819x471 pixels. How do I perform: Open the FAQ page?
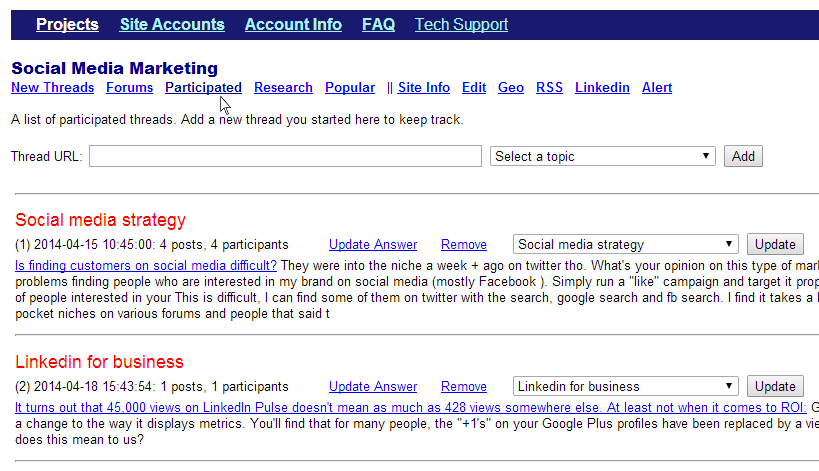click(378, 25)
